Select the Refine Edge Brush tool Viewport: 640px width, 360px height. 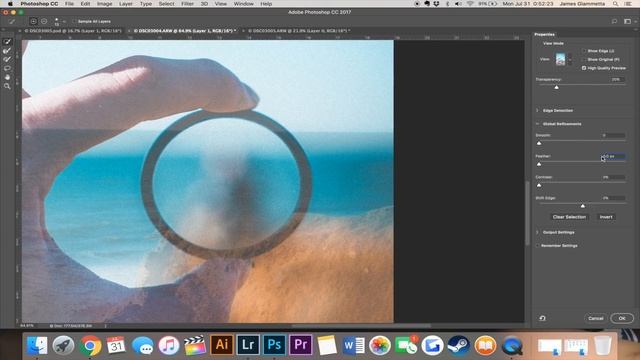click(7, 51)
